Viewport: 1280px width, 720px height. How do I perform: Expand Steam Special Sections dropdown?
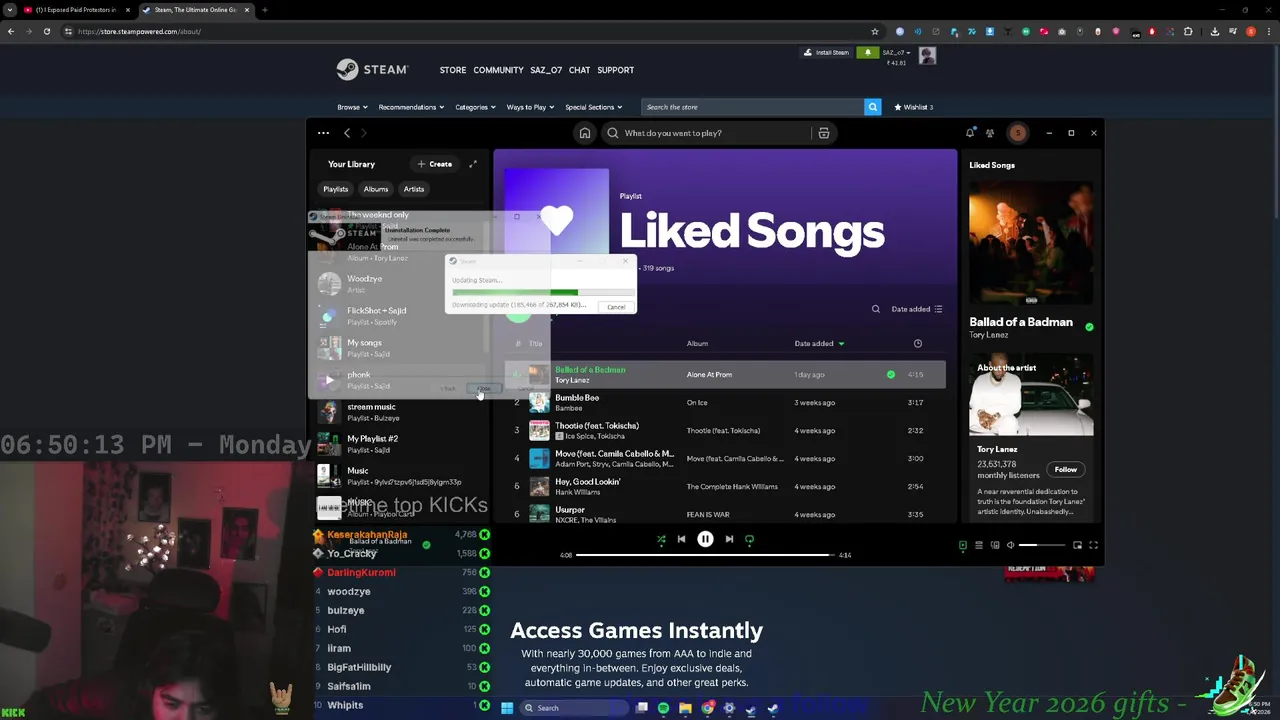(593, 107)
